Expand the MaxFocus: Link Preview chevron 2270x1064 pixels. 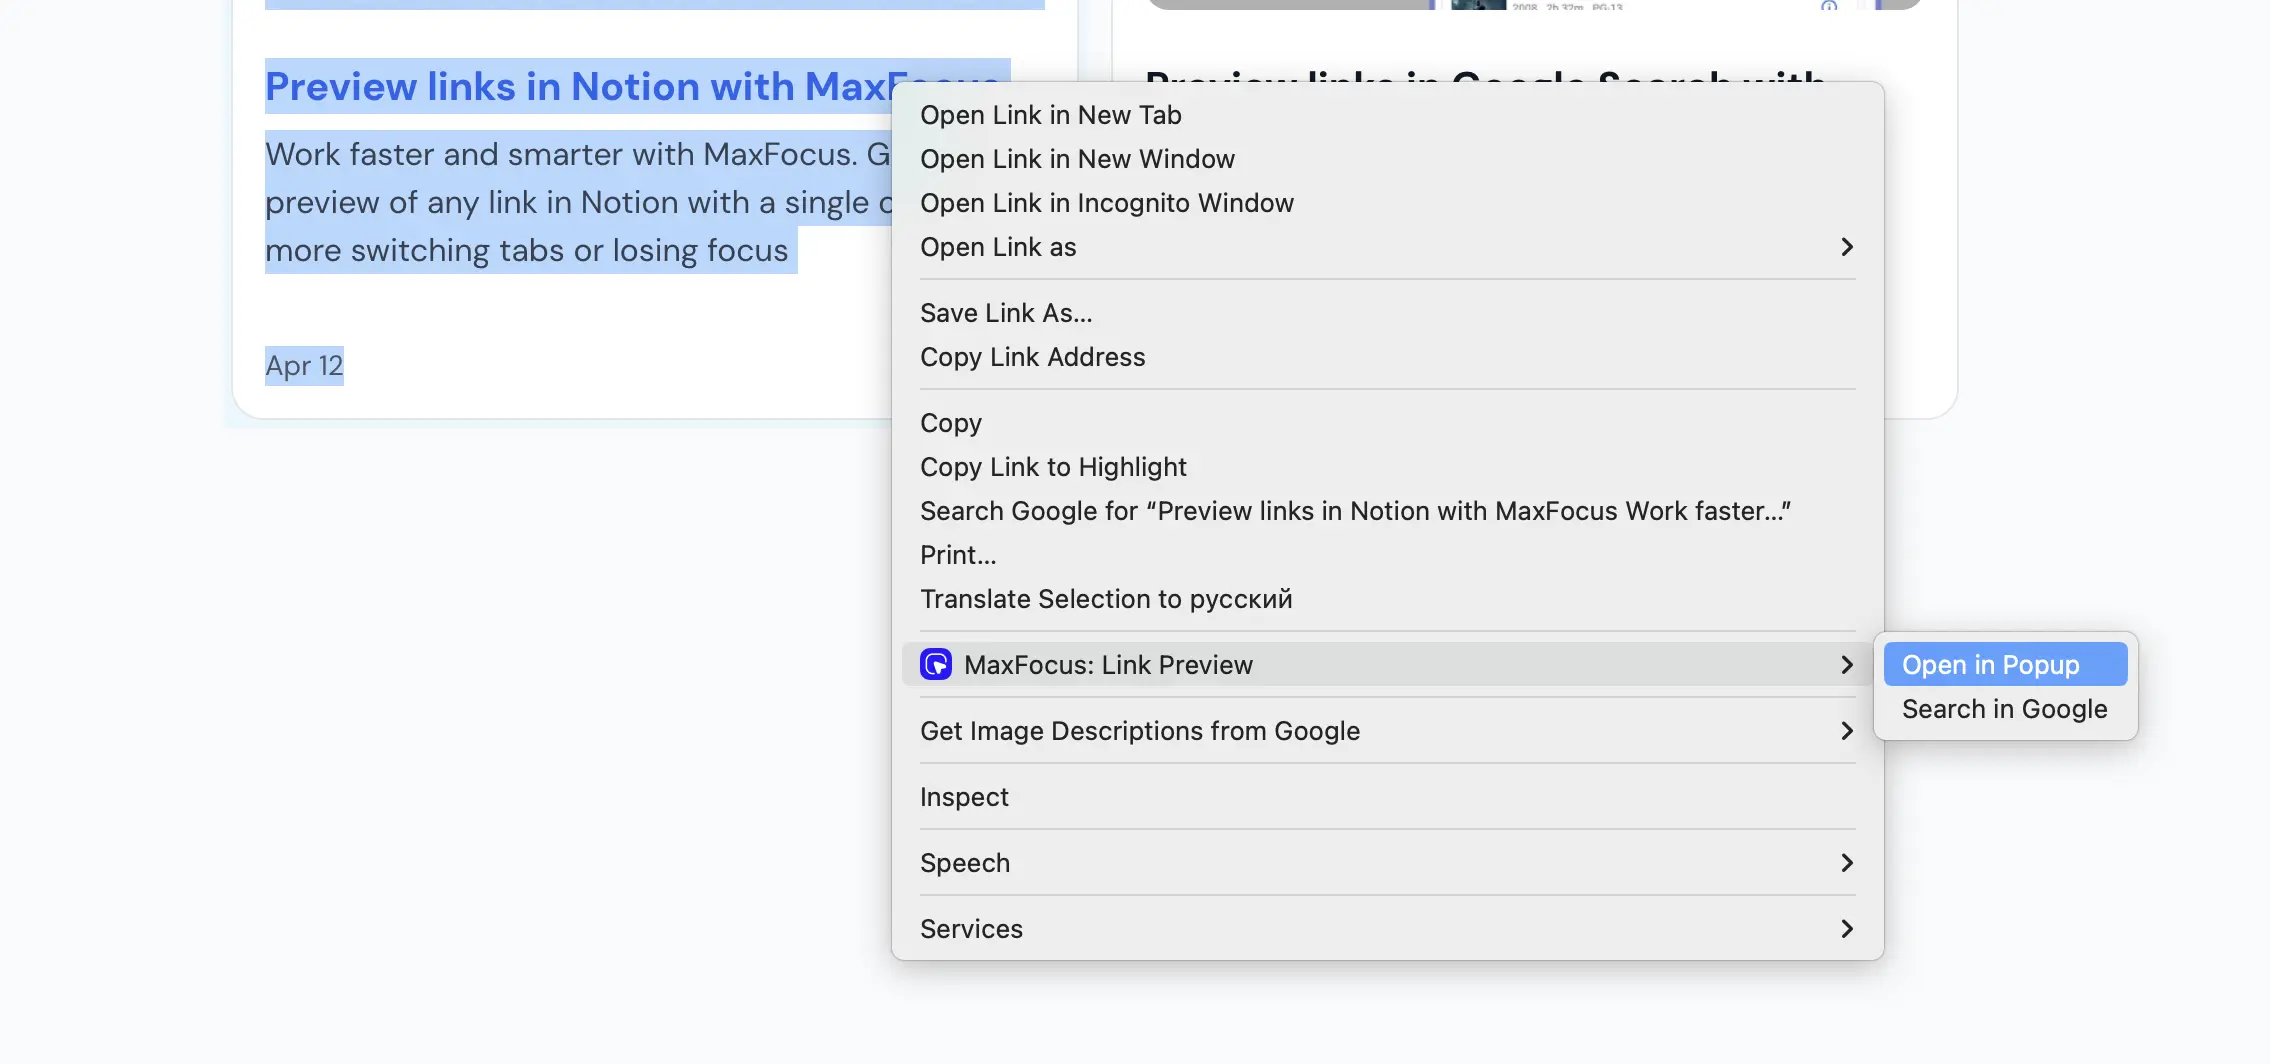point(1847,665)
